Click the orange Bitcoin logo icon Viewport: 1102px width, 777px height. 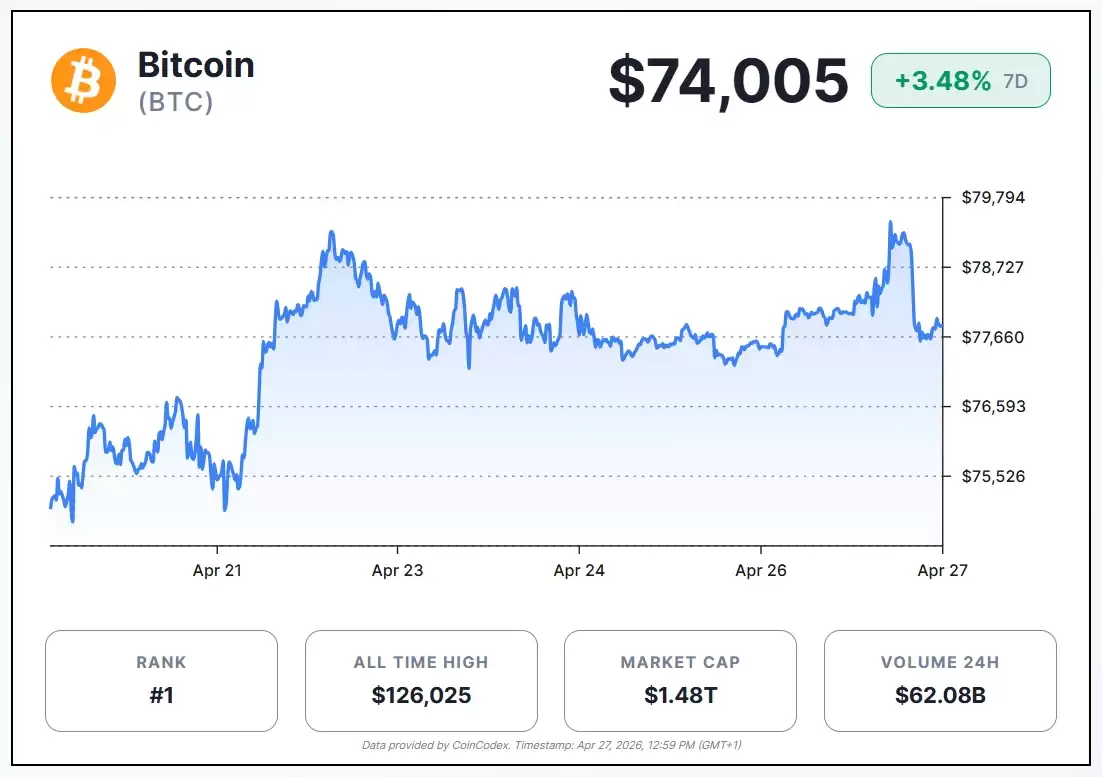(x=84, y=80)
